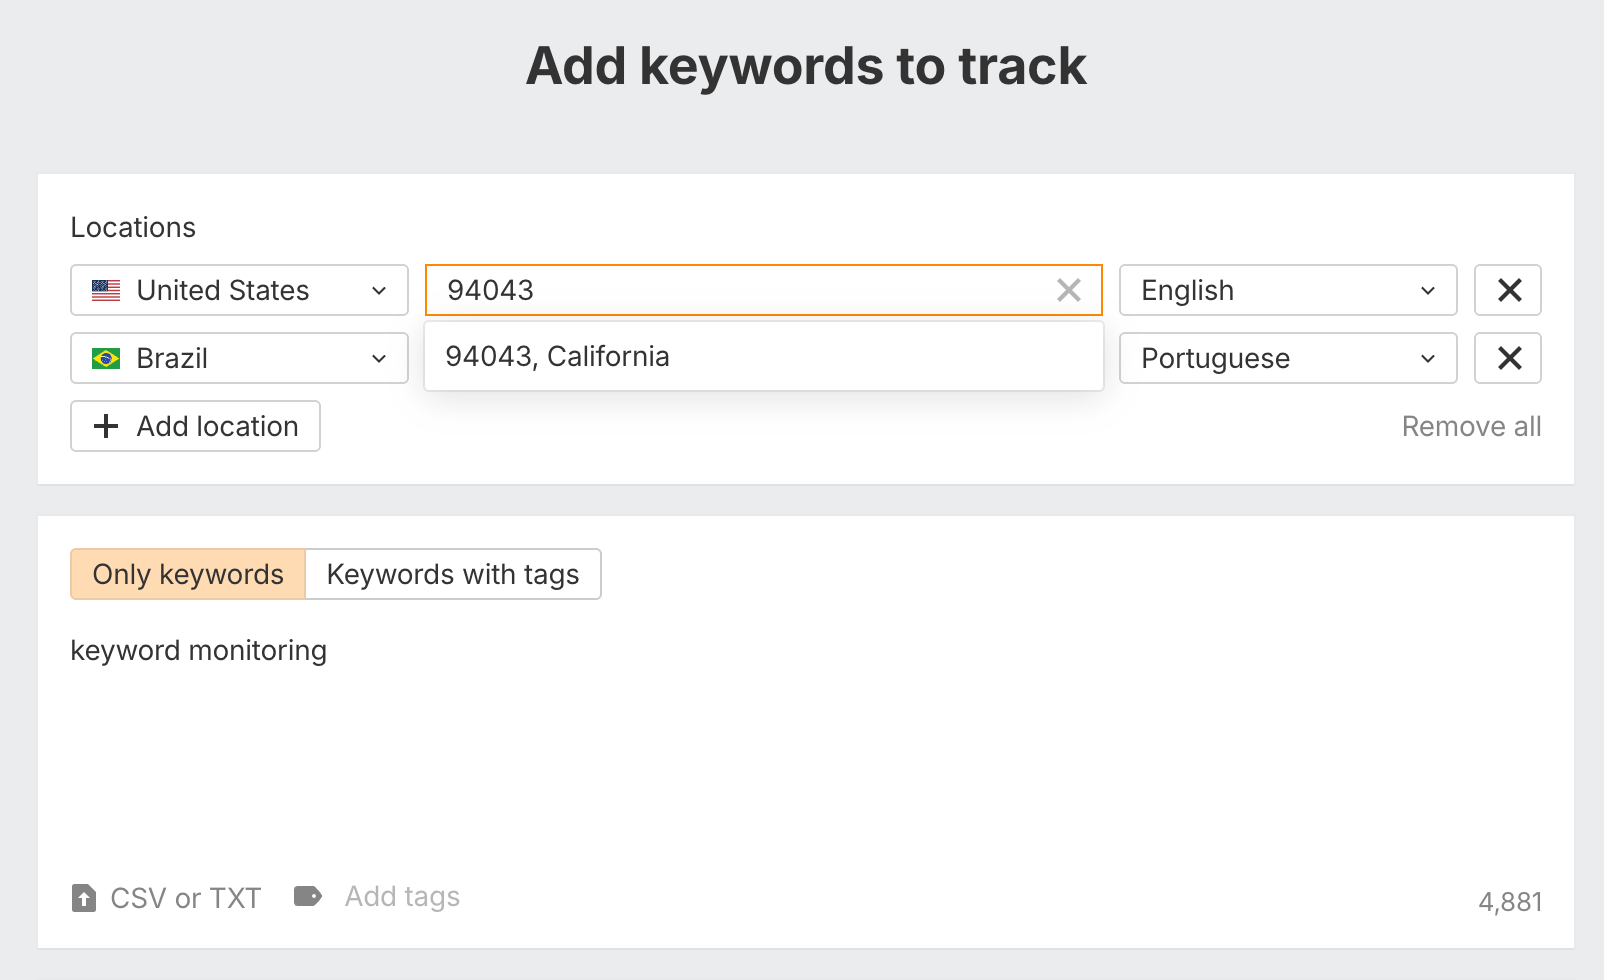
Task: Click the Add location button
Action: 195,426
